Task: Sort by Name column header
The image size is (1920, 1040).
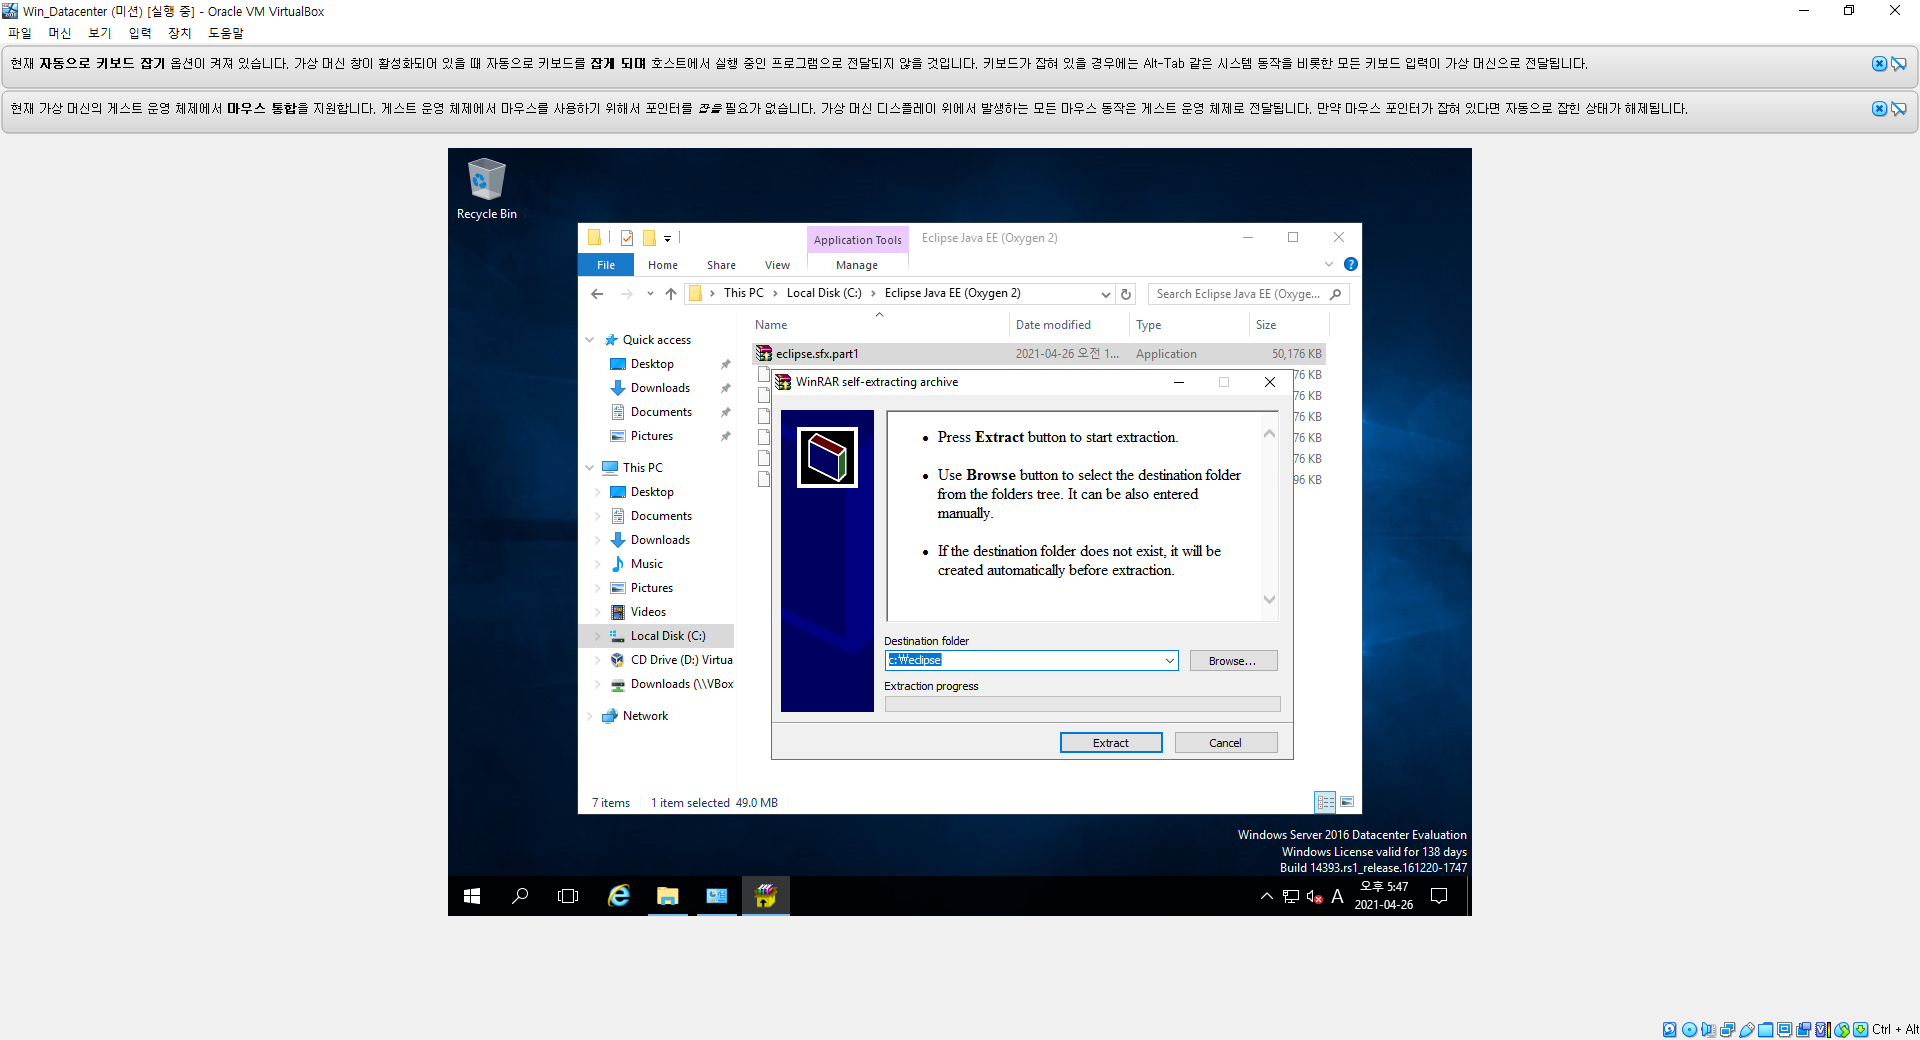Action: (x=880, y=325)
